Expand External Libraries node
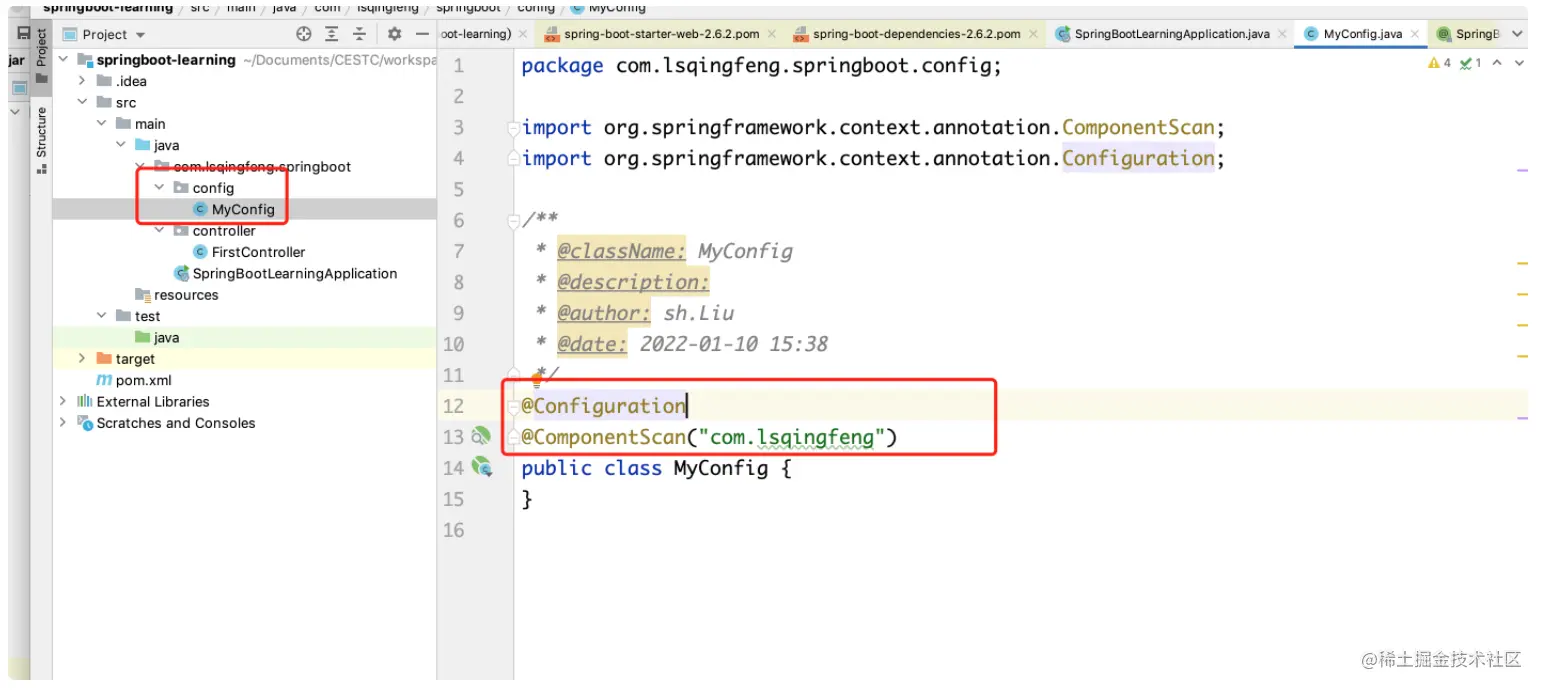 pos(63,402)
